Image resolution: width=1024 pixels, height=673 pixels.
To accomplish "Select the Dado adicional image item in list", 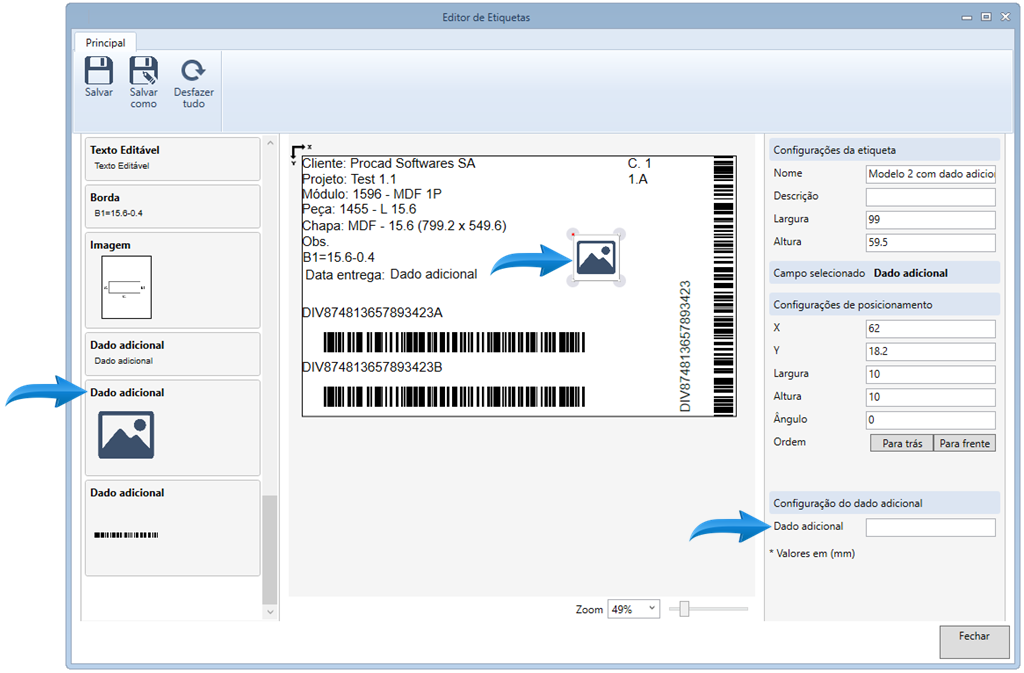I will (172, 428).
